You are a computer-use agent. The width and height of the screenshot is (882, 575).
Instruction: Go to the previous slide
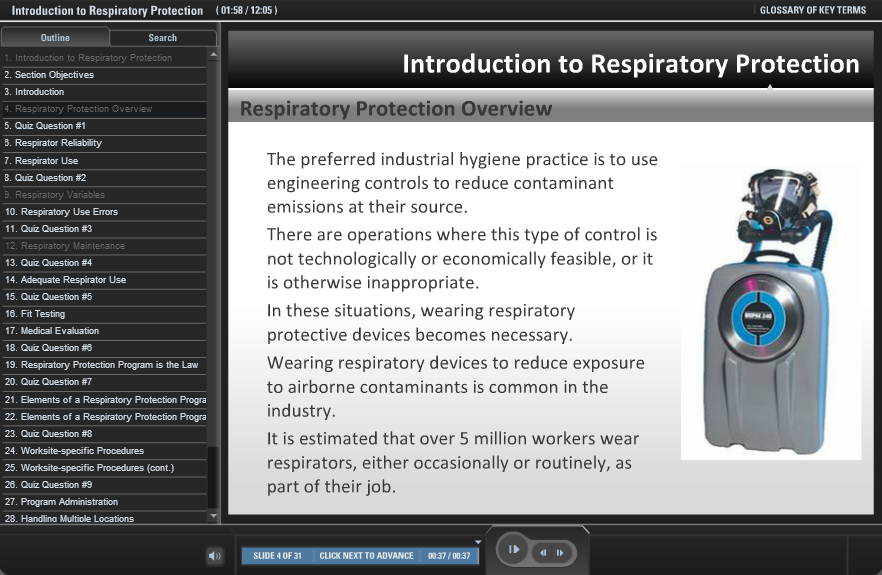coord(543,552)
